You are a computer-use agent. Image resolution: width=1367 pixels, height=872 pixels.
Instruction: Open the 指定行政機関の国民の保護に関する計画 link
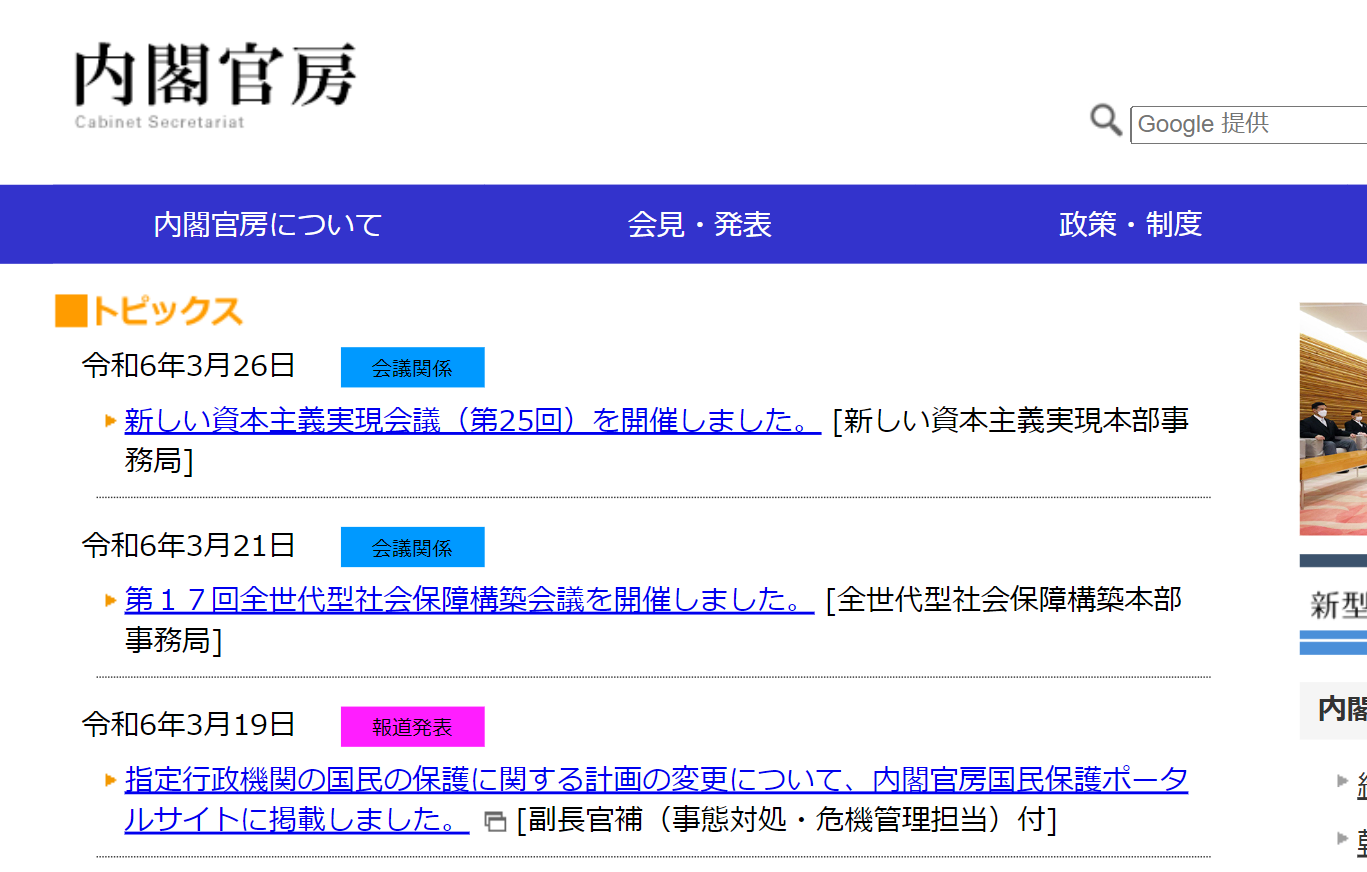[656, 780]
